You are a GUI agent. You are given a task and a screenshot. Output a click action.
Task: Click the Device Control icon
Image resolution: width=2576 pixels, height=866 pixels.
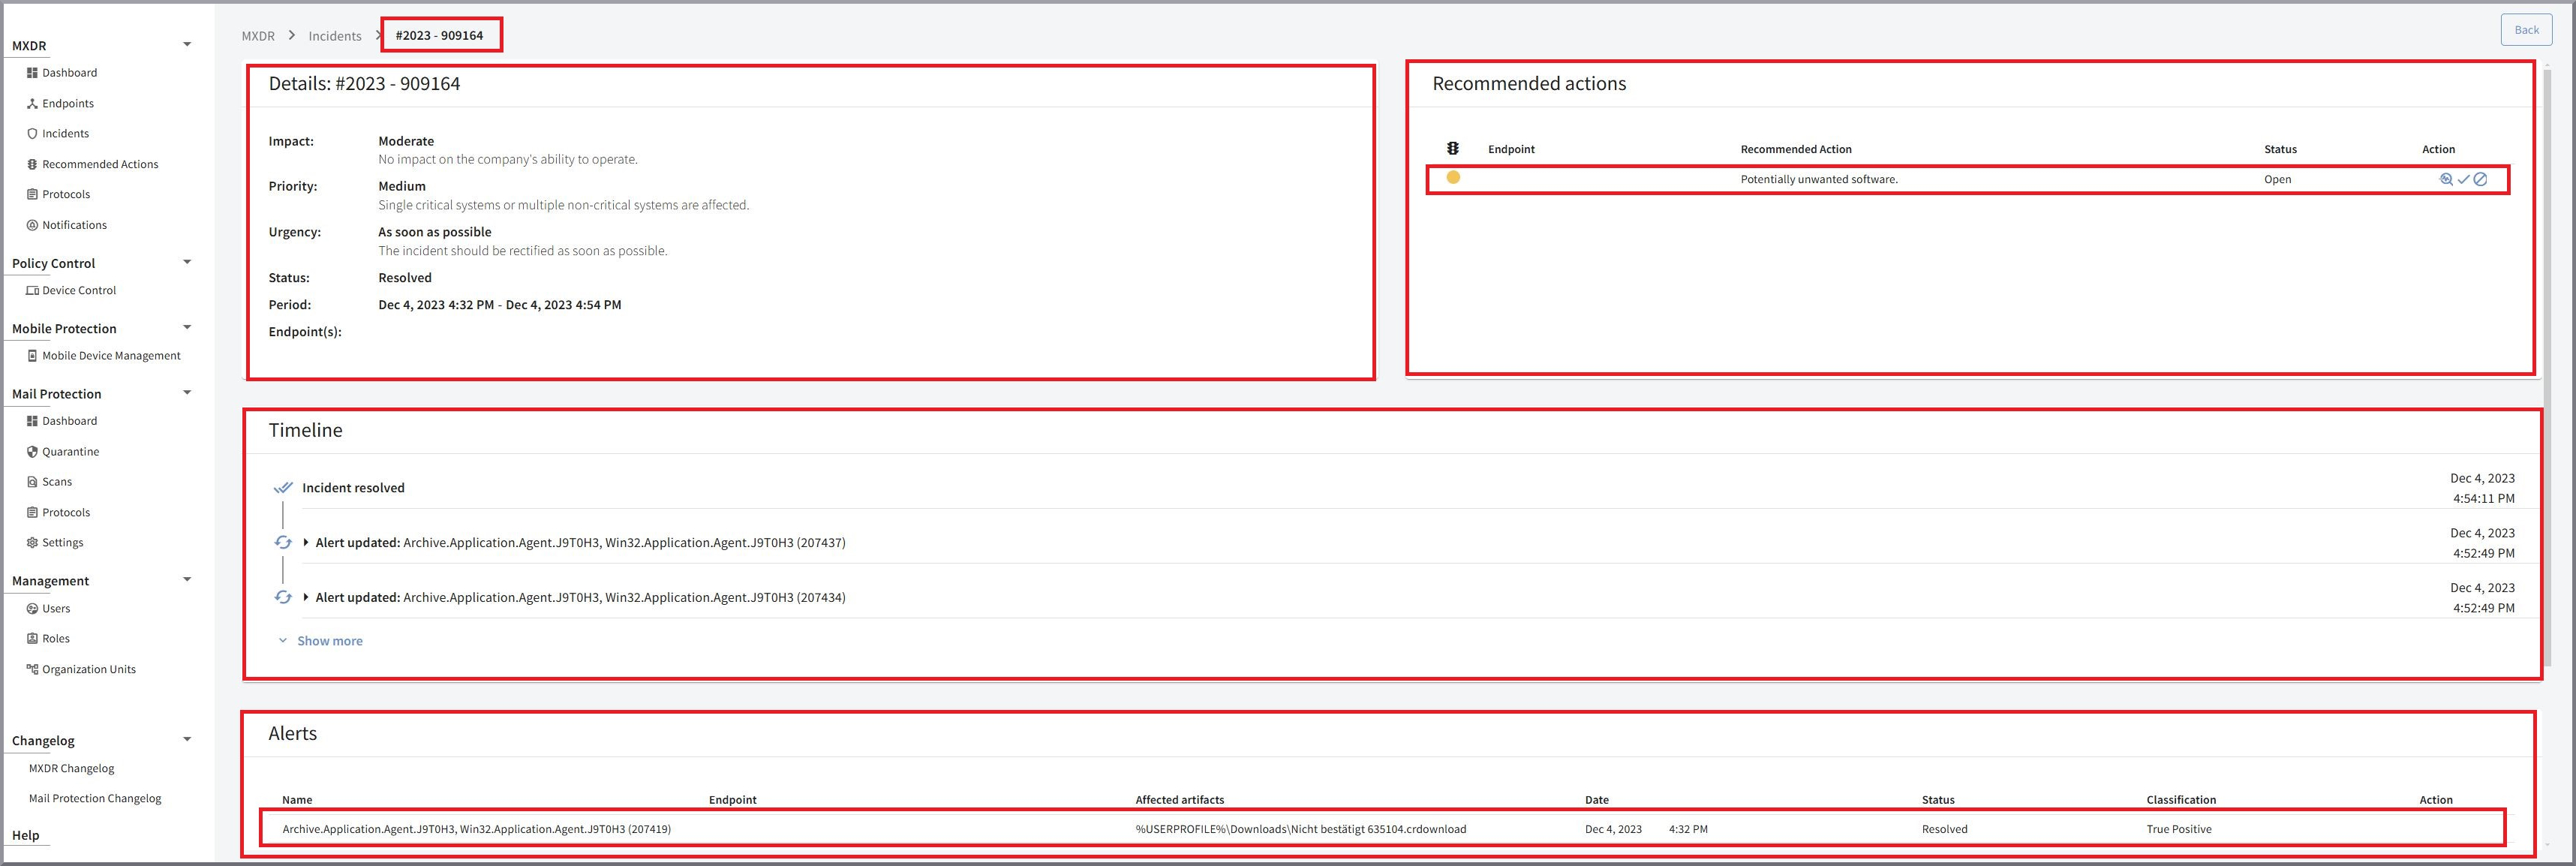click(x=32, y=291)
